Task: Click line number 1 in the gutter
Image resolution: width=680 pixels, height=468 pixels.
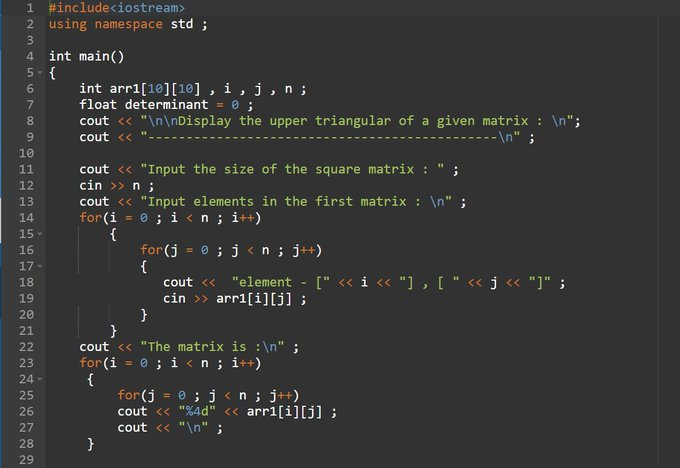Action: [x=30, y=8]
